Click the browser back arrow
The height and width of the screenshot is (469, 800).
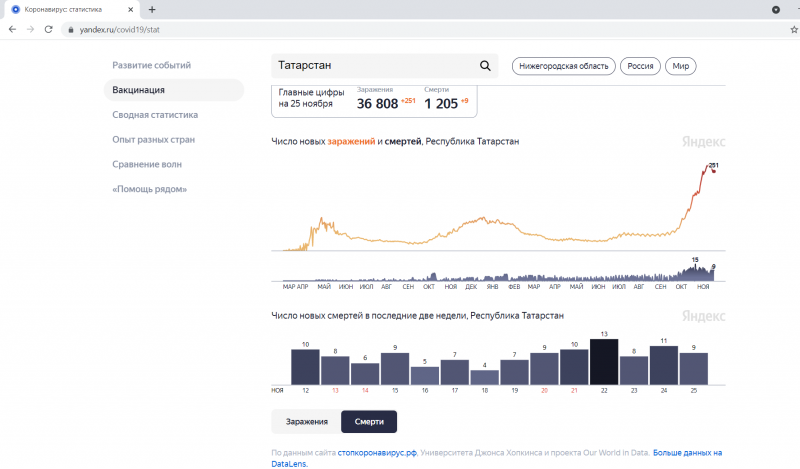12,30
